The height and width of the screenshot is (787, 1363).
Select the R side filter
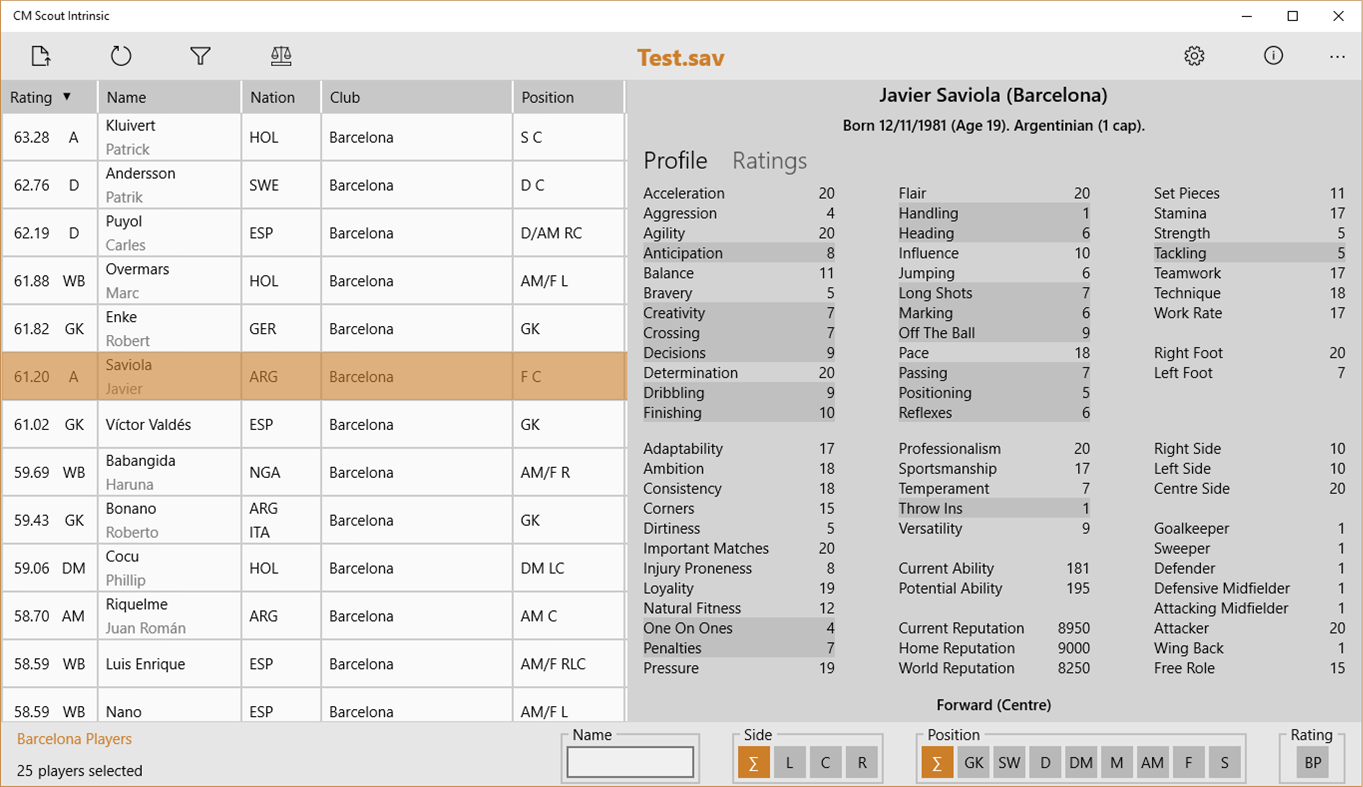(x=861, y=761)
